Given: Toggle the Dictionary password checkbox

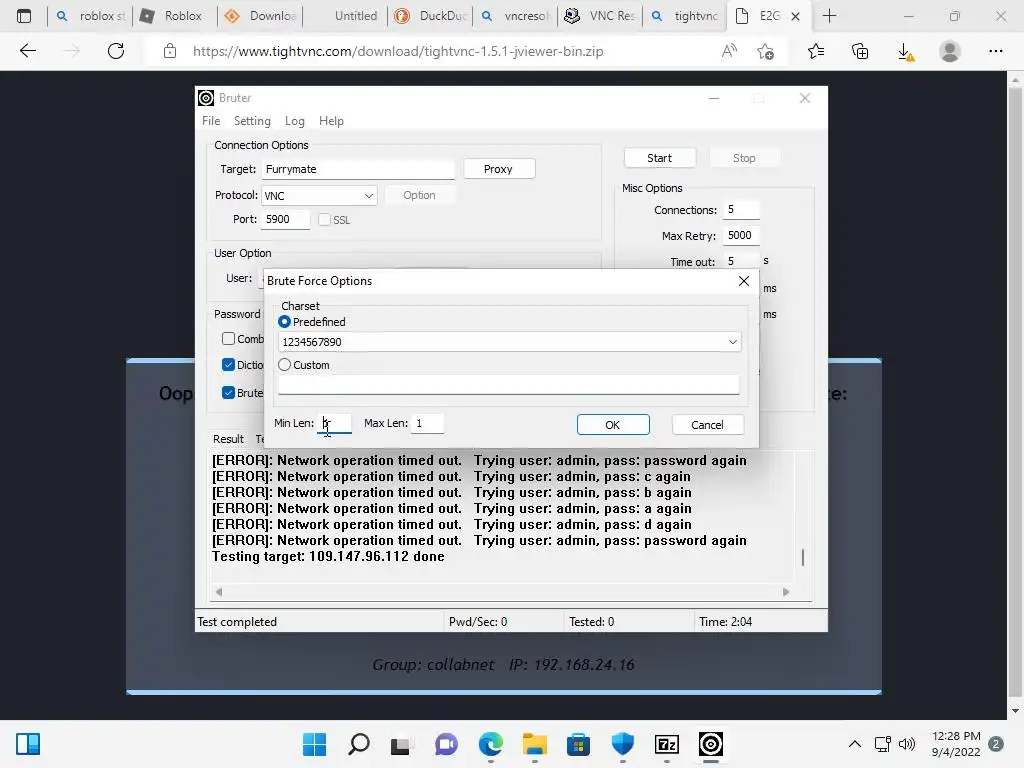Looking at the screenshot, I should pos(228,364).
